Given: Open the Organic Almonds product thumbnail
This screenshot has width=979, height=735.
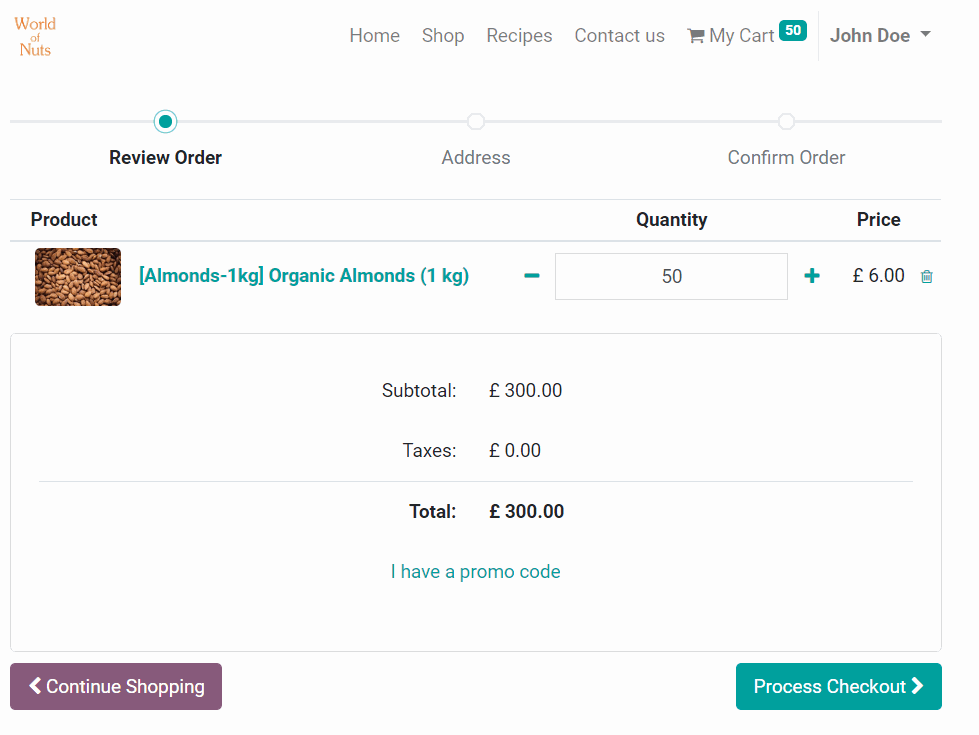Looking at the screenshot, I should [78, 277].
